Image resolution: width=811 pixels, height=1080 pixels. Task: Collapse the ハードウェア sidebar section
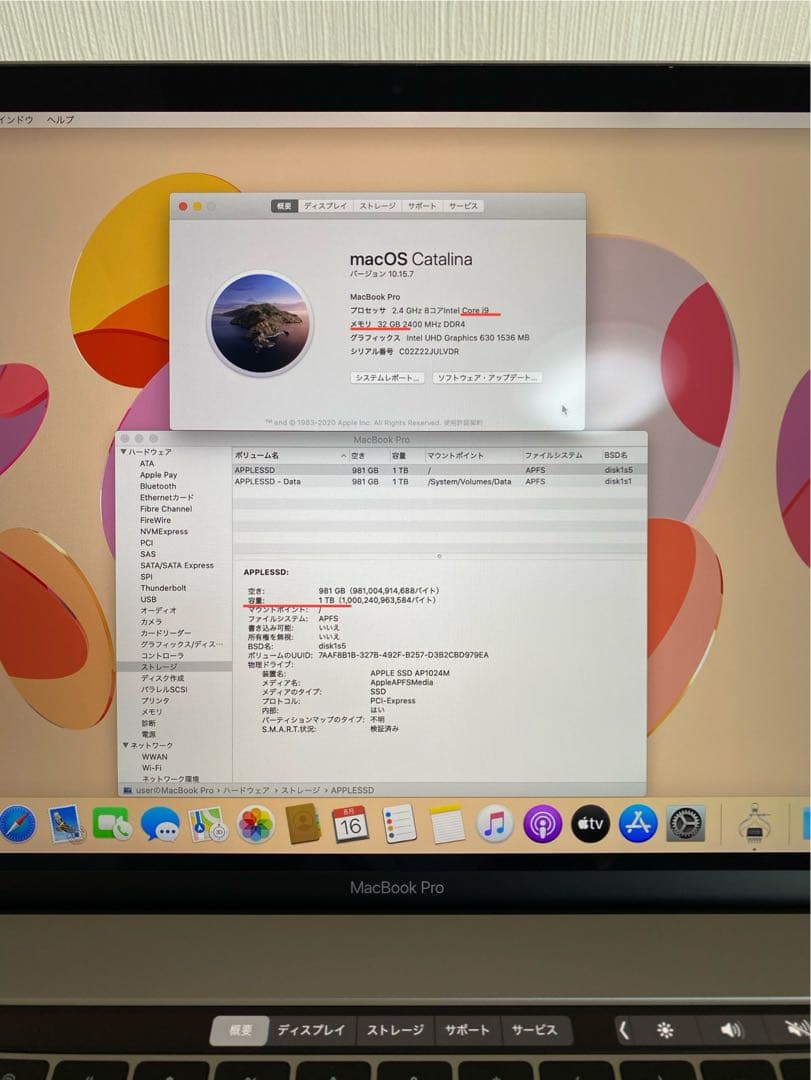[124, 452]
